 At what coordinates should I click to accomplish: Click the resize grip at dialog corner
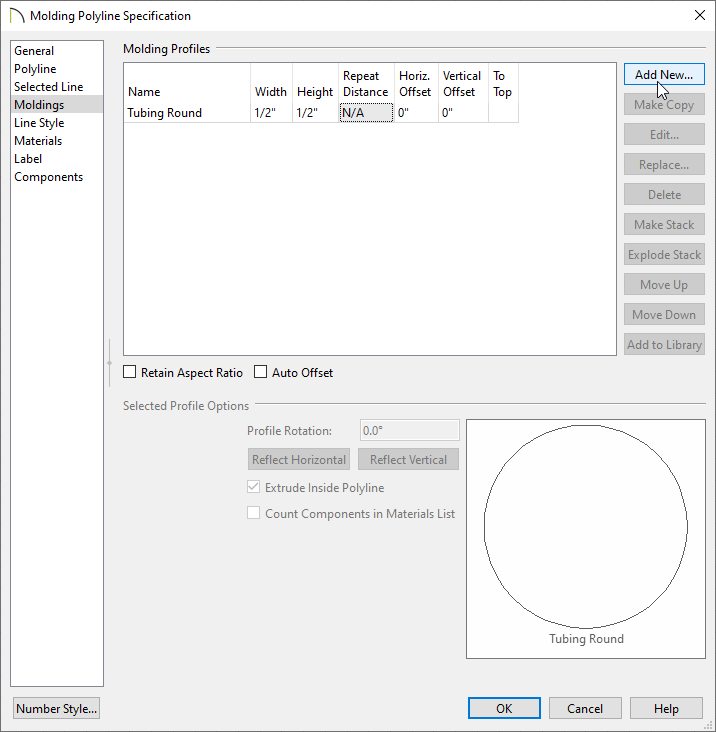coord(708,725)
